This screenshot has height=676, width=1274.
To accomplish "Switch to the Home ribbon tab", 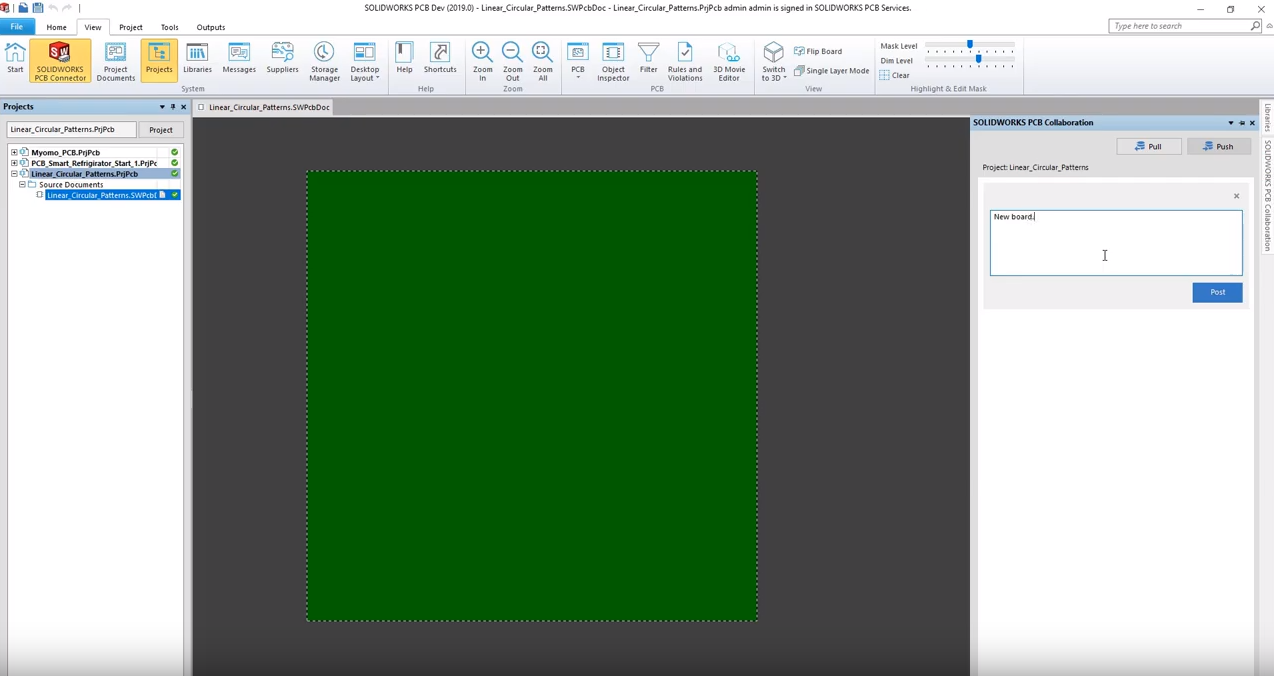I will coord(56,27).
